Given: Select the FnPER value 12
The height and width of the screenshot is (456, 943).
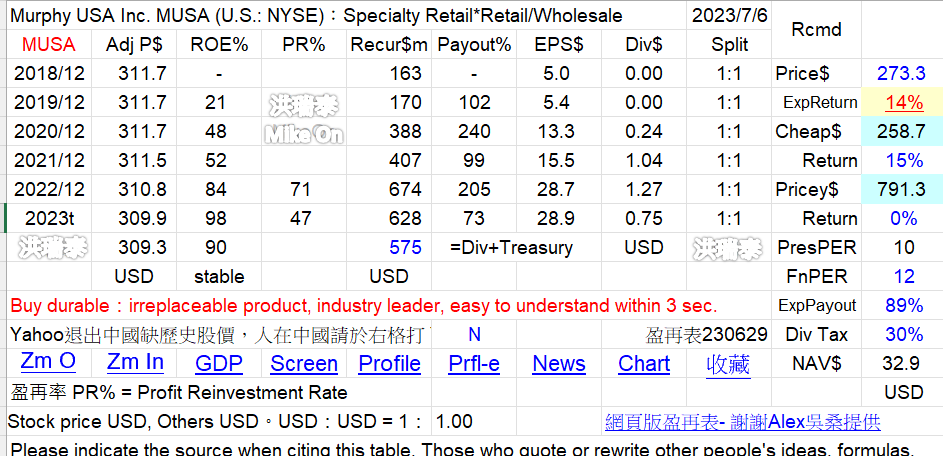Looking at the screenshot, I should click(901, 276).
